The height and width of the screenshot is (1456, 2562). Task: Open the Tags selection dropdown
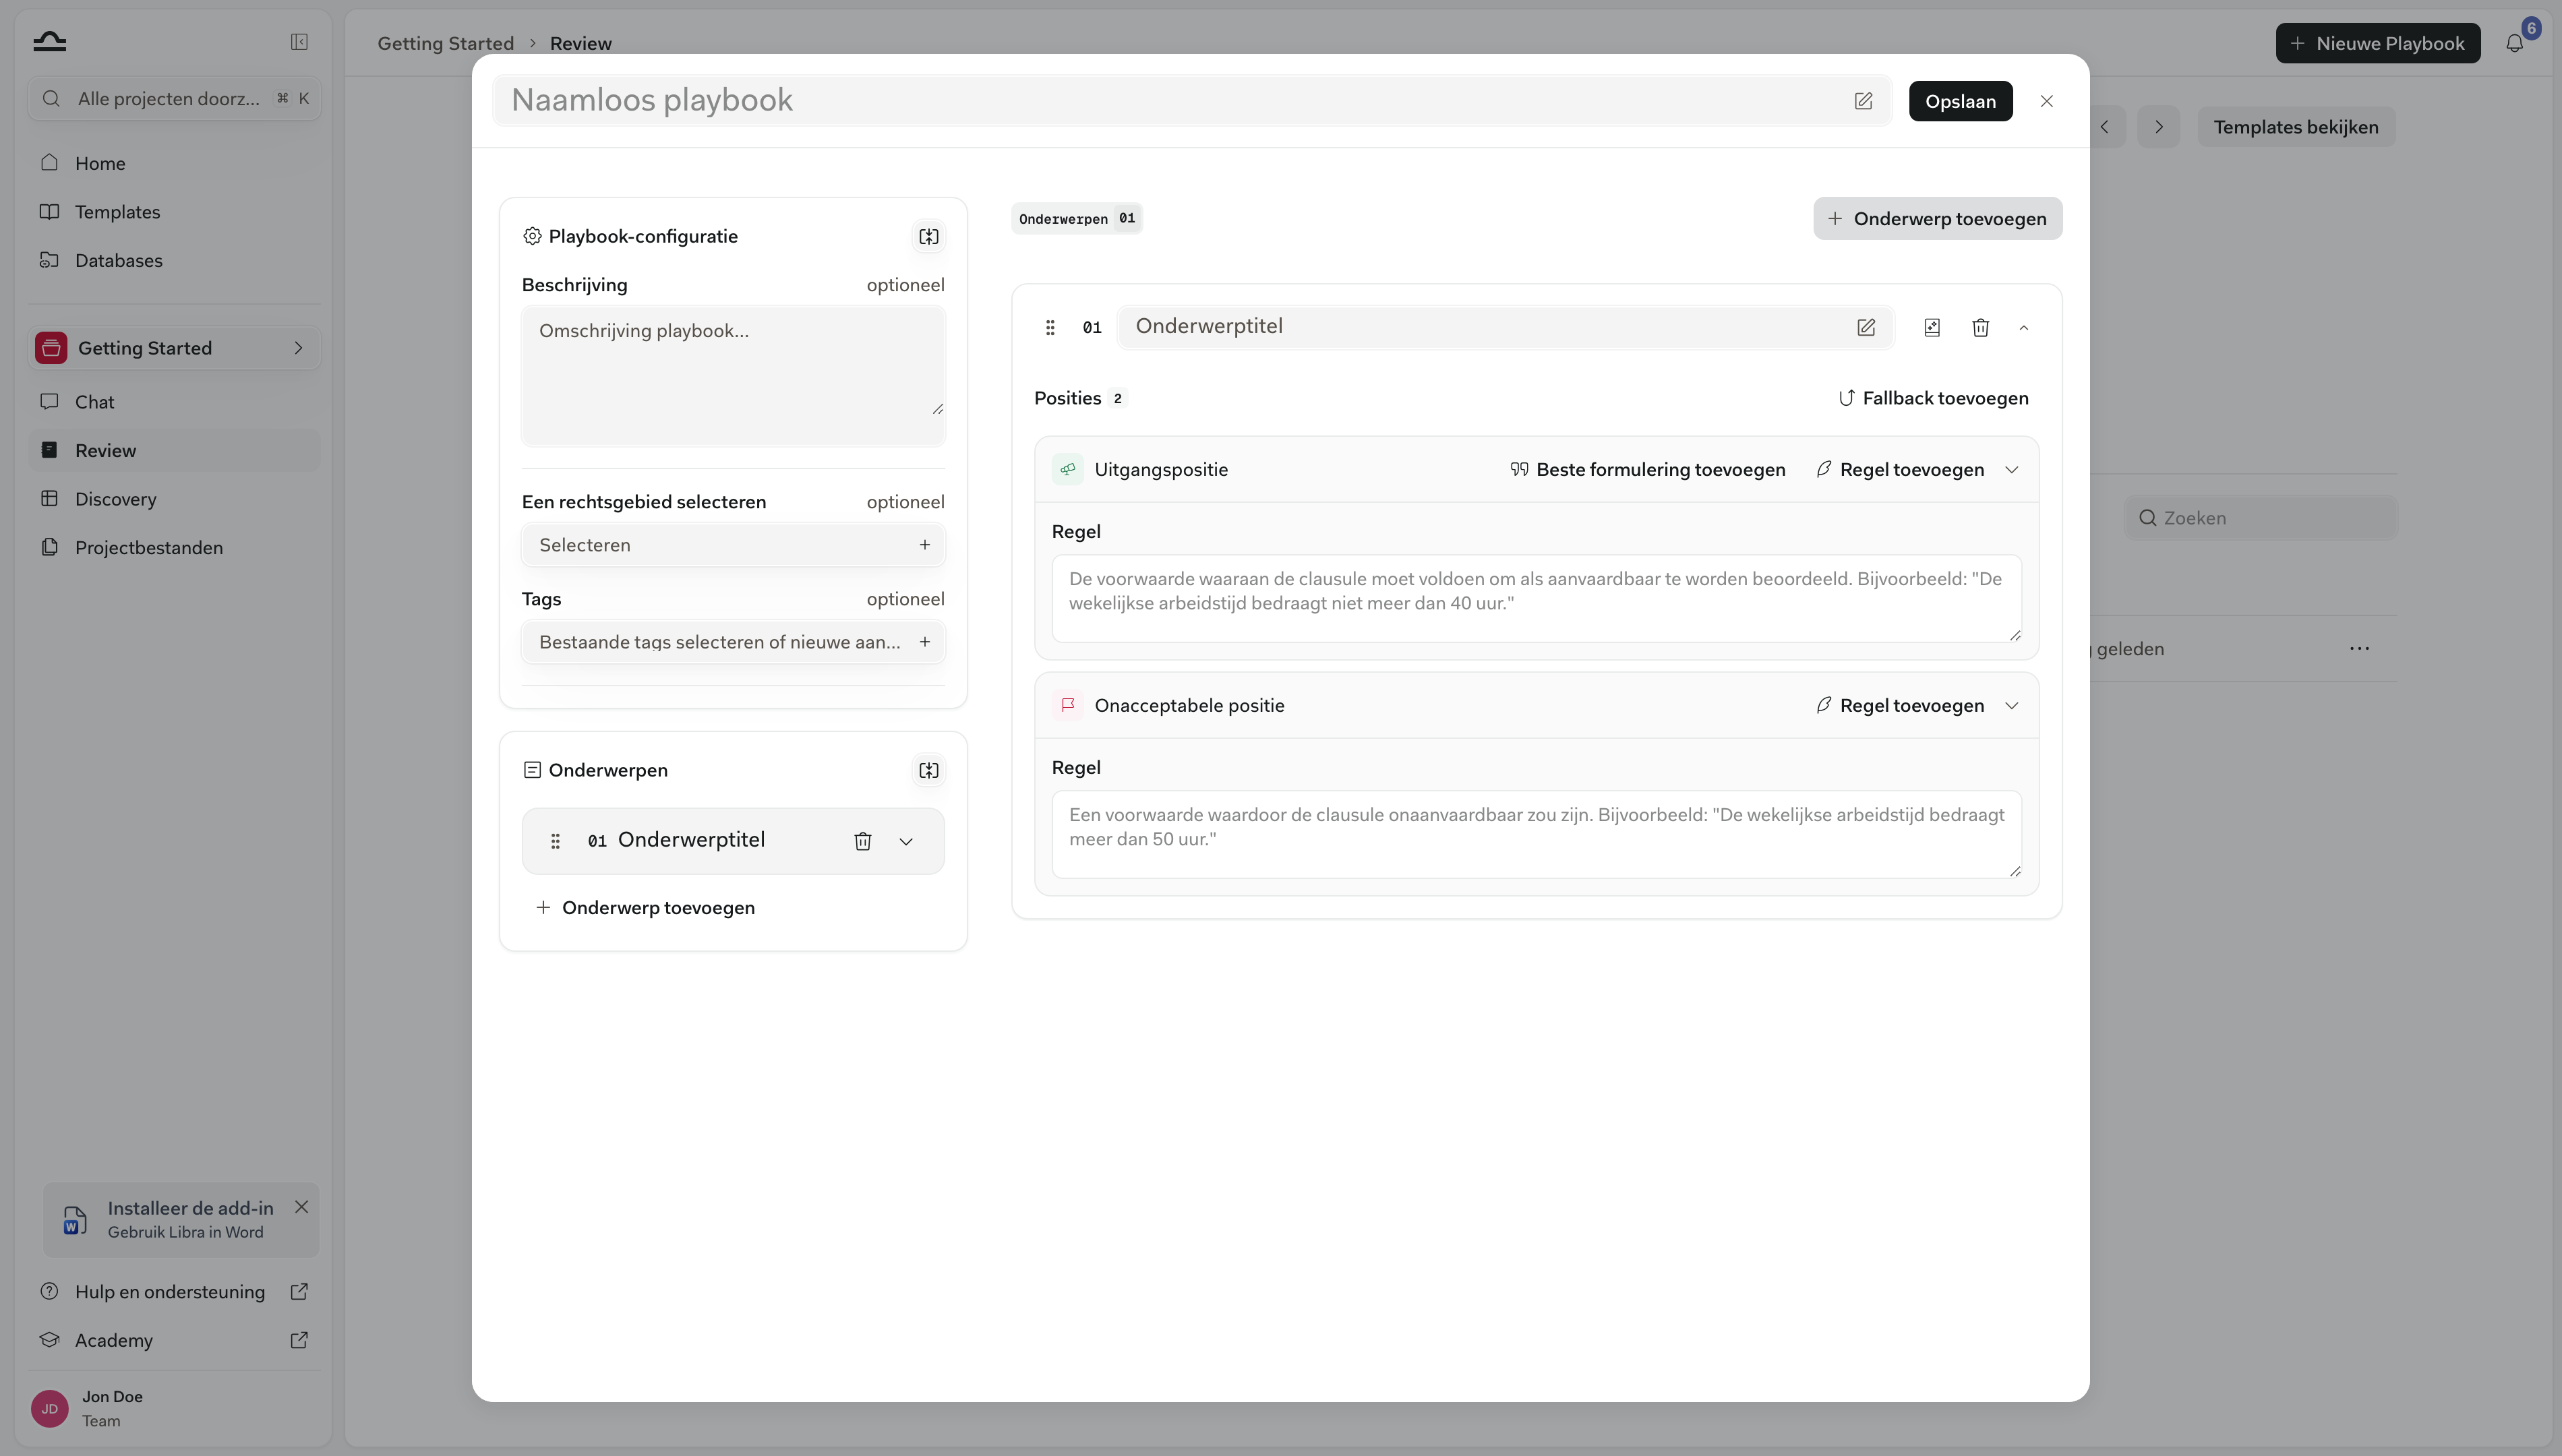(733, 642)
